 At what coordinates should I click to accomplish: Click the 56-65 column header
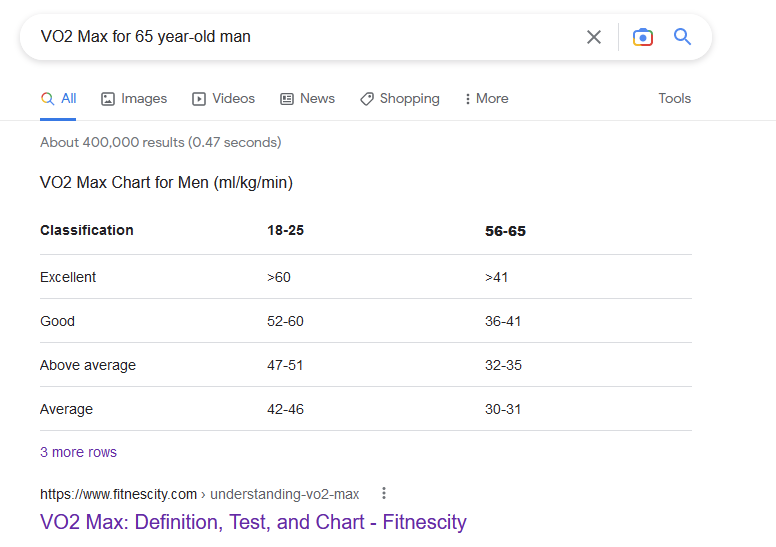505,231
